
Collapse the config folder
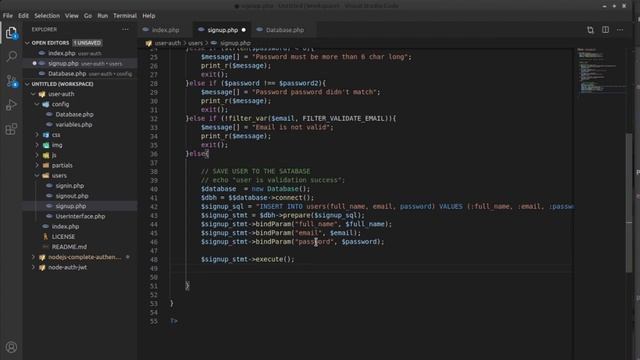[37, 104]
